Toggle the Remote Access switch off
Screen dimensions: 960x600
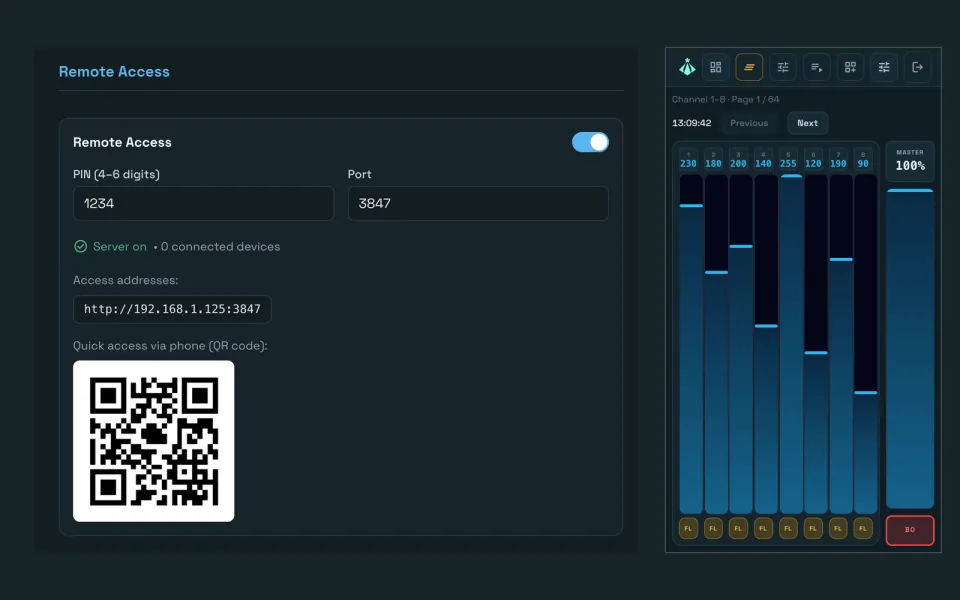[590, 142]
